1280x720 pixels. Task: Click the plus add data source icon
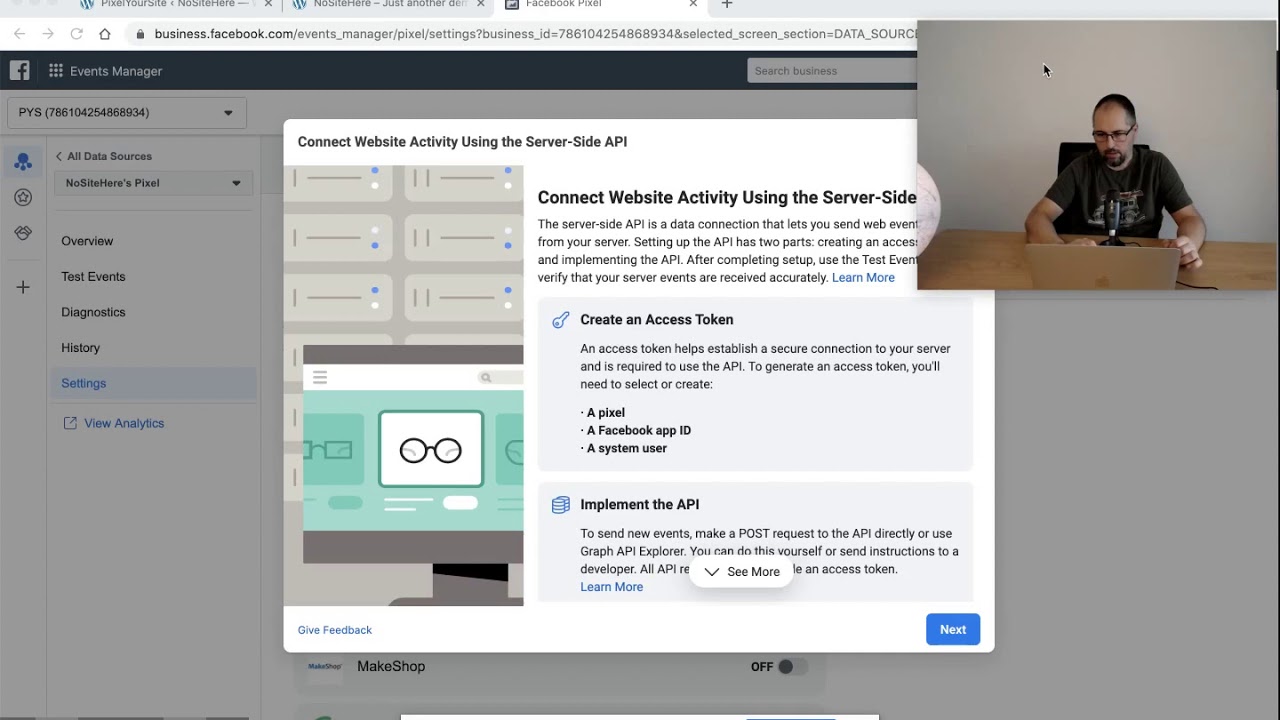pos(23,287)
